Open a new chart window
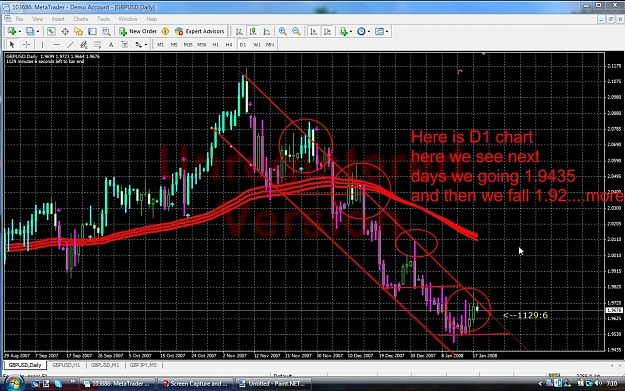 (x=12, y=31)
